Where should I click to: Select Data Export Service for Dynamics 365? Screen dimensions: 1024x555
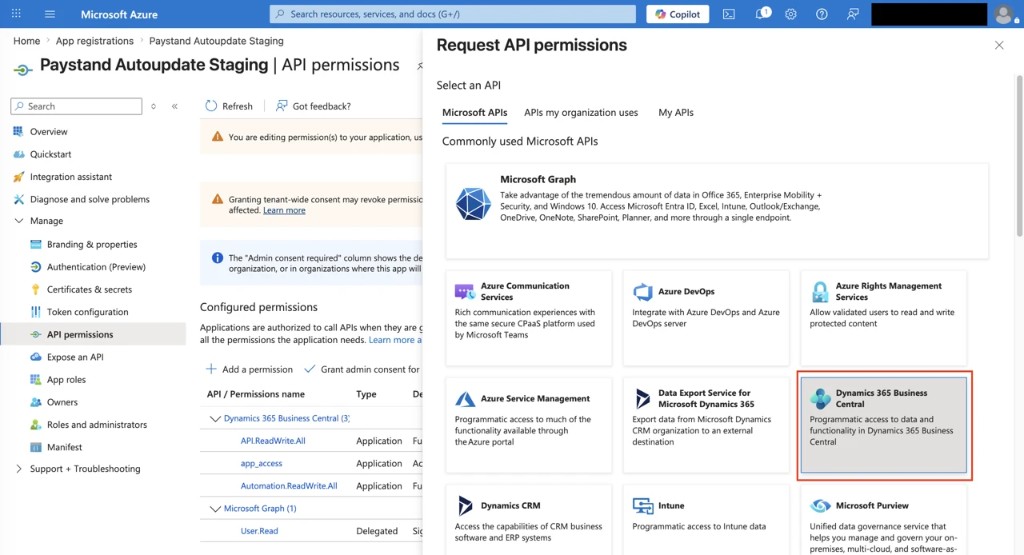[x=706, y=424]
